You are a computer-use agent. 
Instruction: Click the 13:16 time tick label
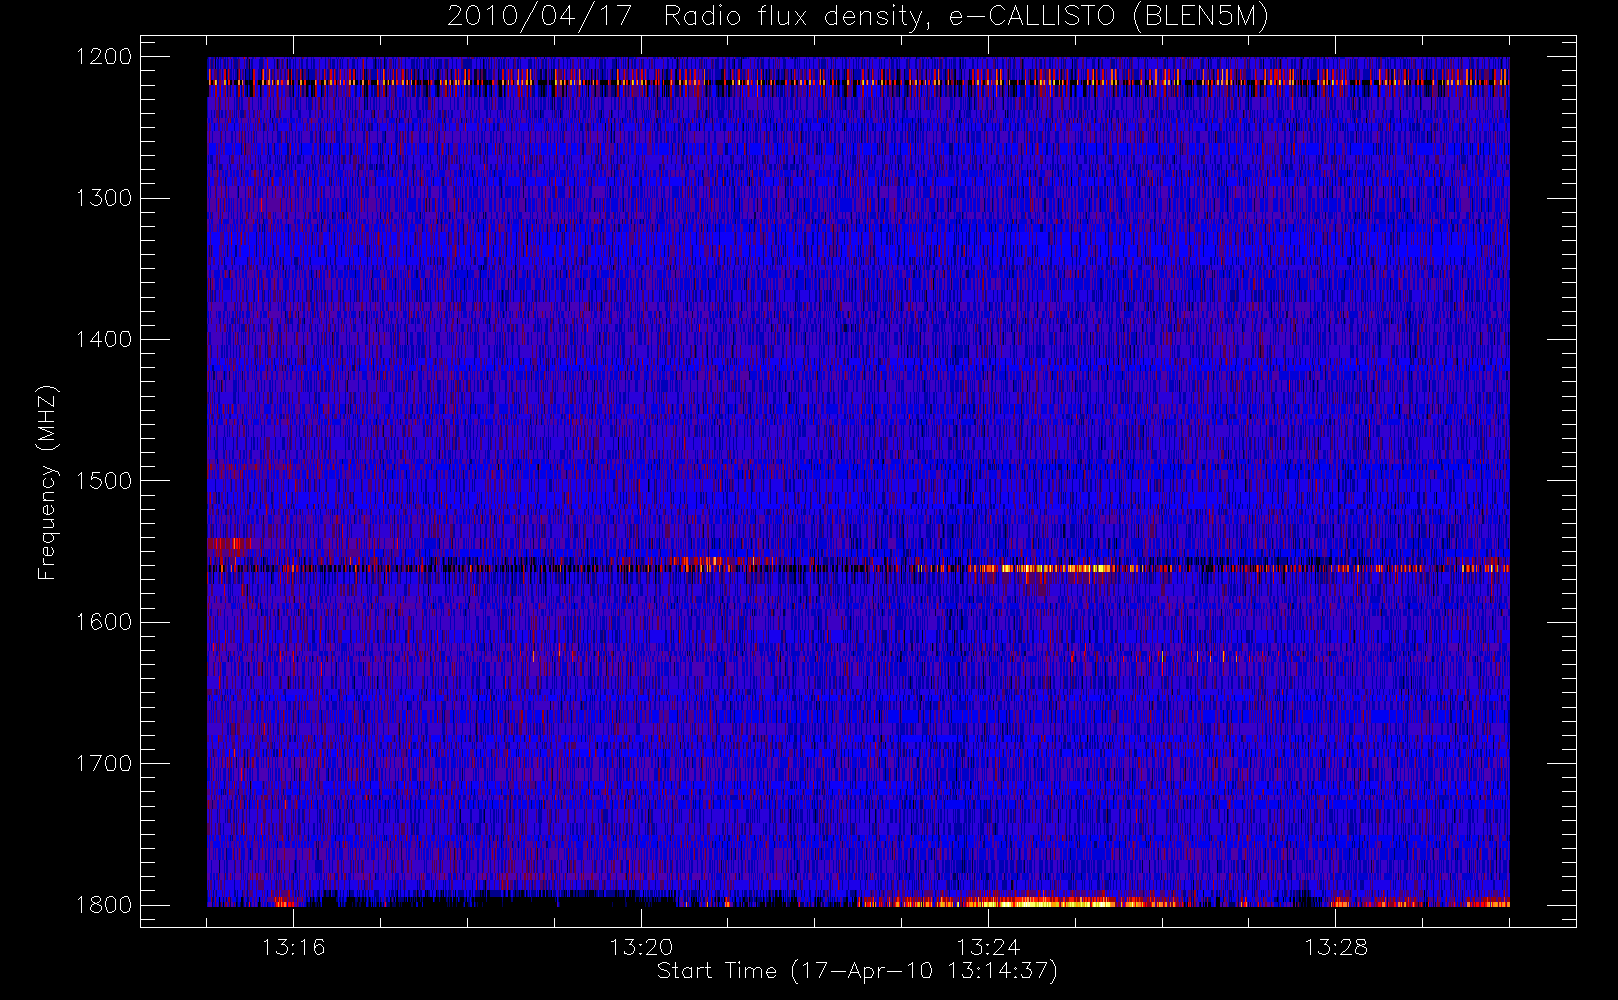(x=294, y=947)
